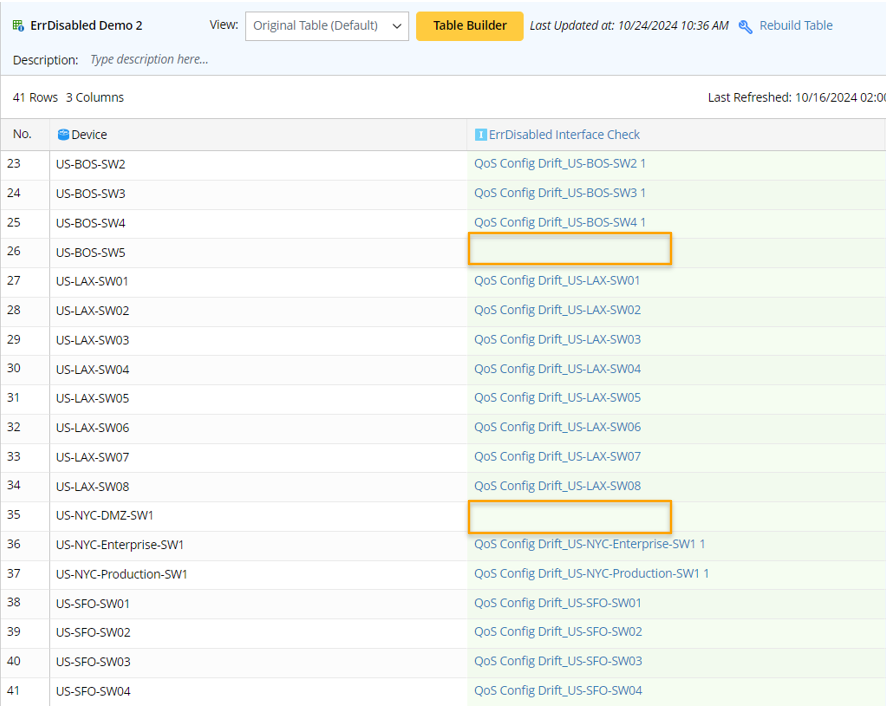Click the Rebuild Table wrench icon
The width and height of the screenshot is (886, 706).
[x=745, y=26]
